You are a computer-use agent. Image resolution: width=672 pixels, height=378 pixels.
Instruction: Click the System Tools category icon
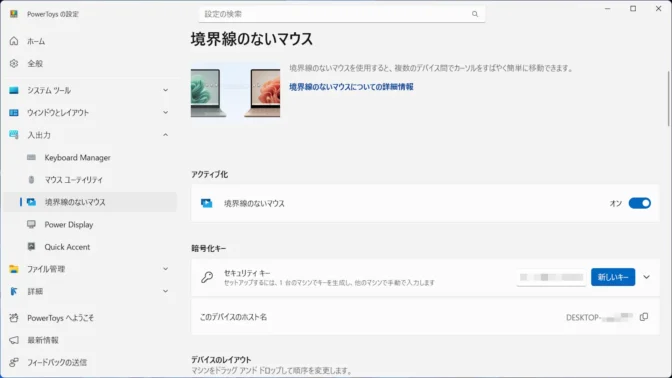tap(14, 90)
